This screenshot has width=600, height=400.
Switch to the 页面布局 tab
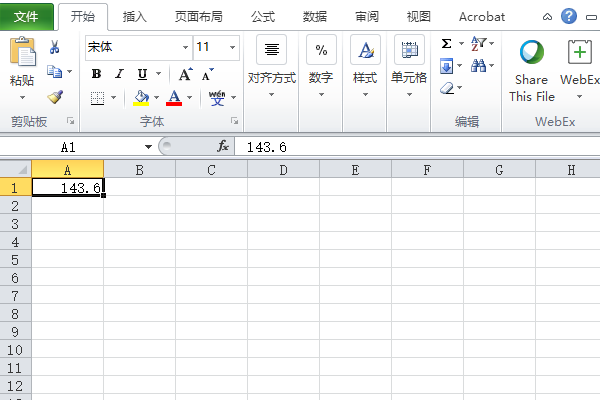tap(199, 16)
